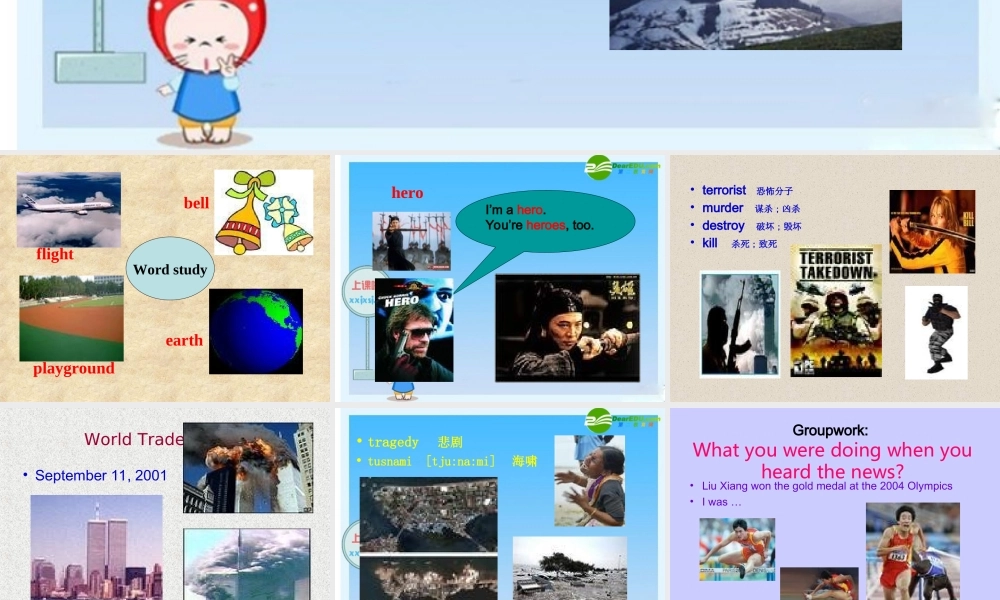Open the Groupwork slide thumbnail

pyautogui.click(x=835, y=504)
